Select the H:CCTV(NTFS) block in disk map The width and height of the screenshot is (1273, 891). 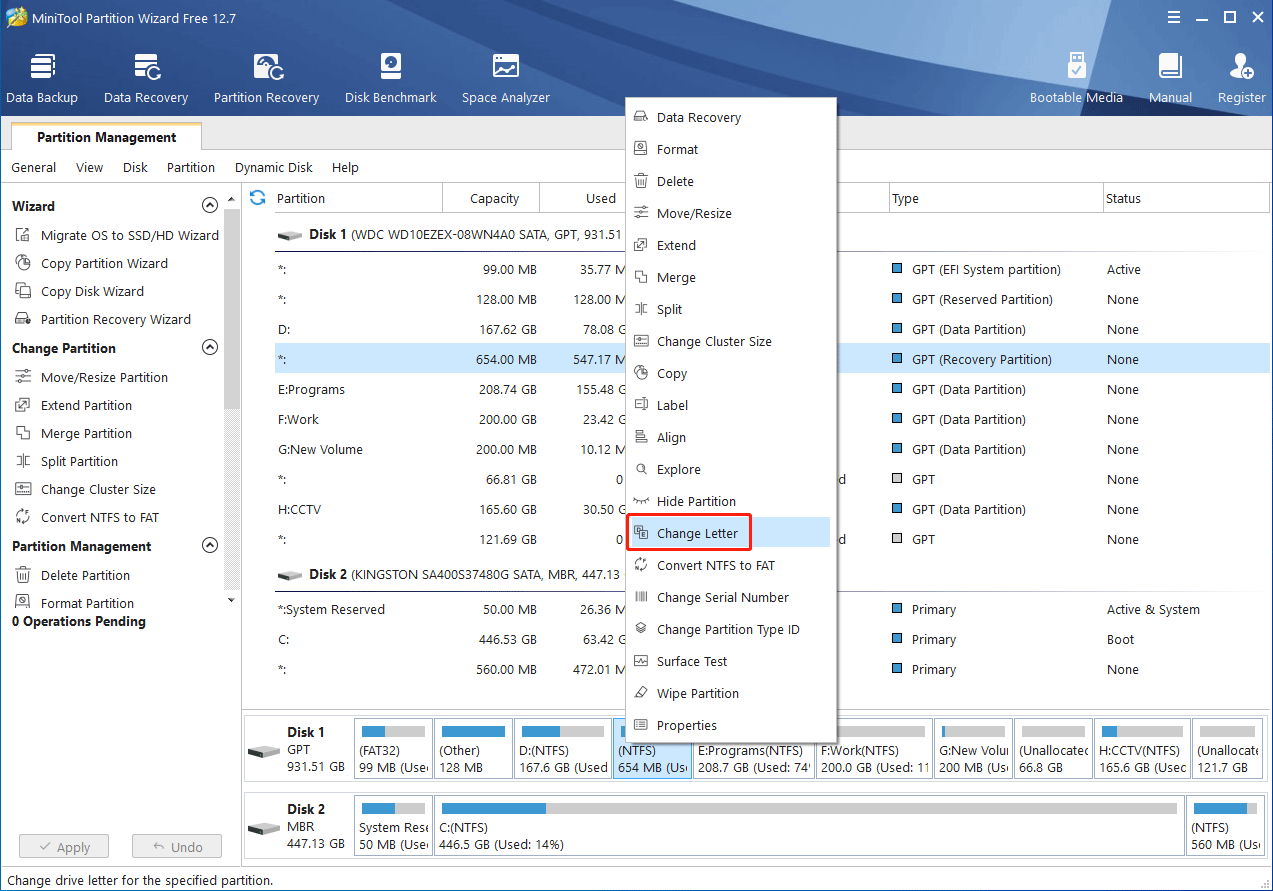1141,749
